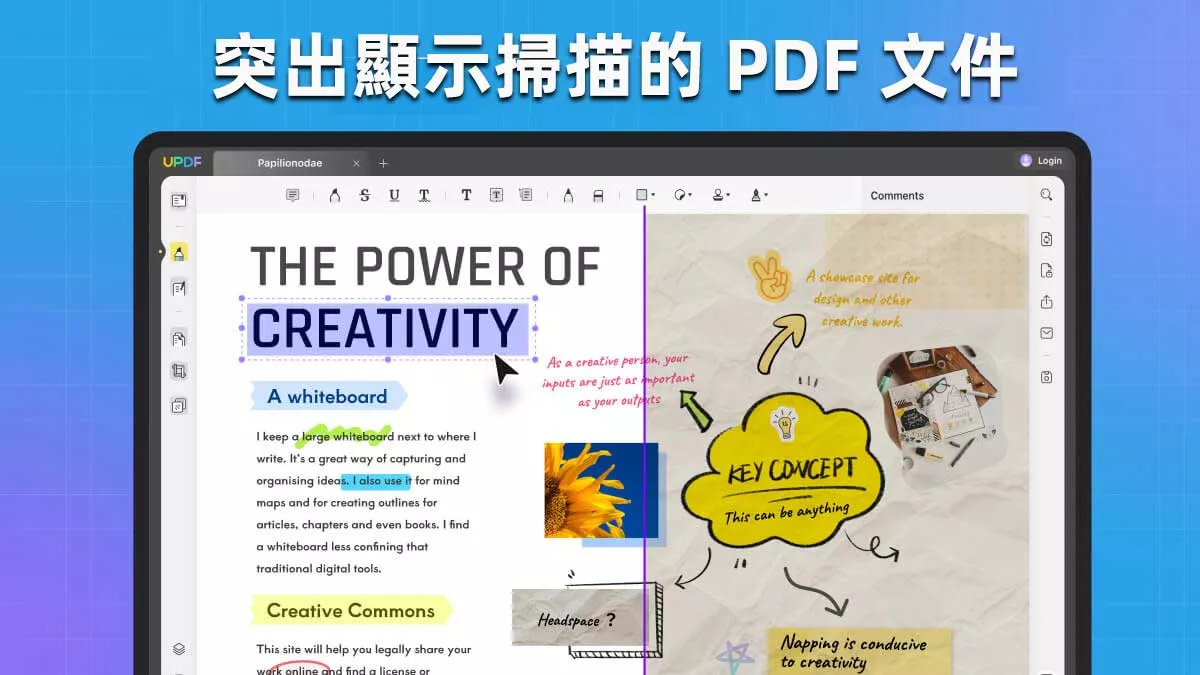This screenshot has height=675, width=1200.
Task: Open Search in right sidebar
Action: click(1046, 195)
